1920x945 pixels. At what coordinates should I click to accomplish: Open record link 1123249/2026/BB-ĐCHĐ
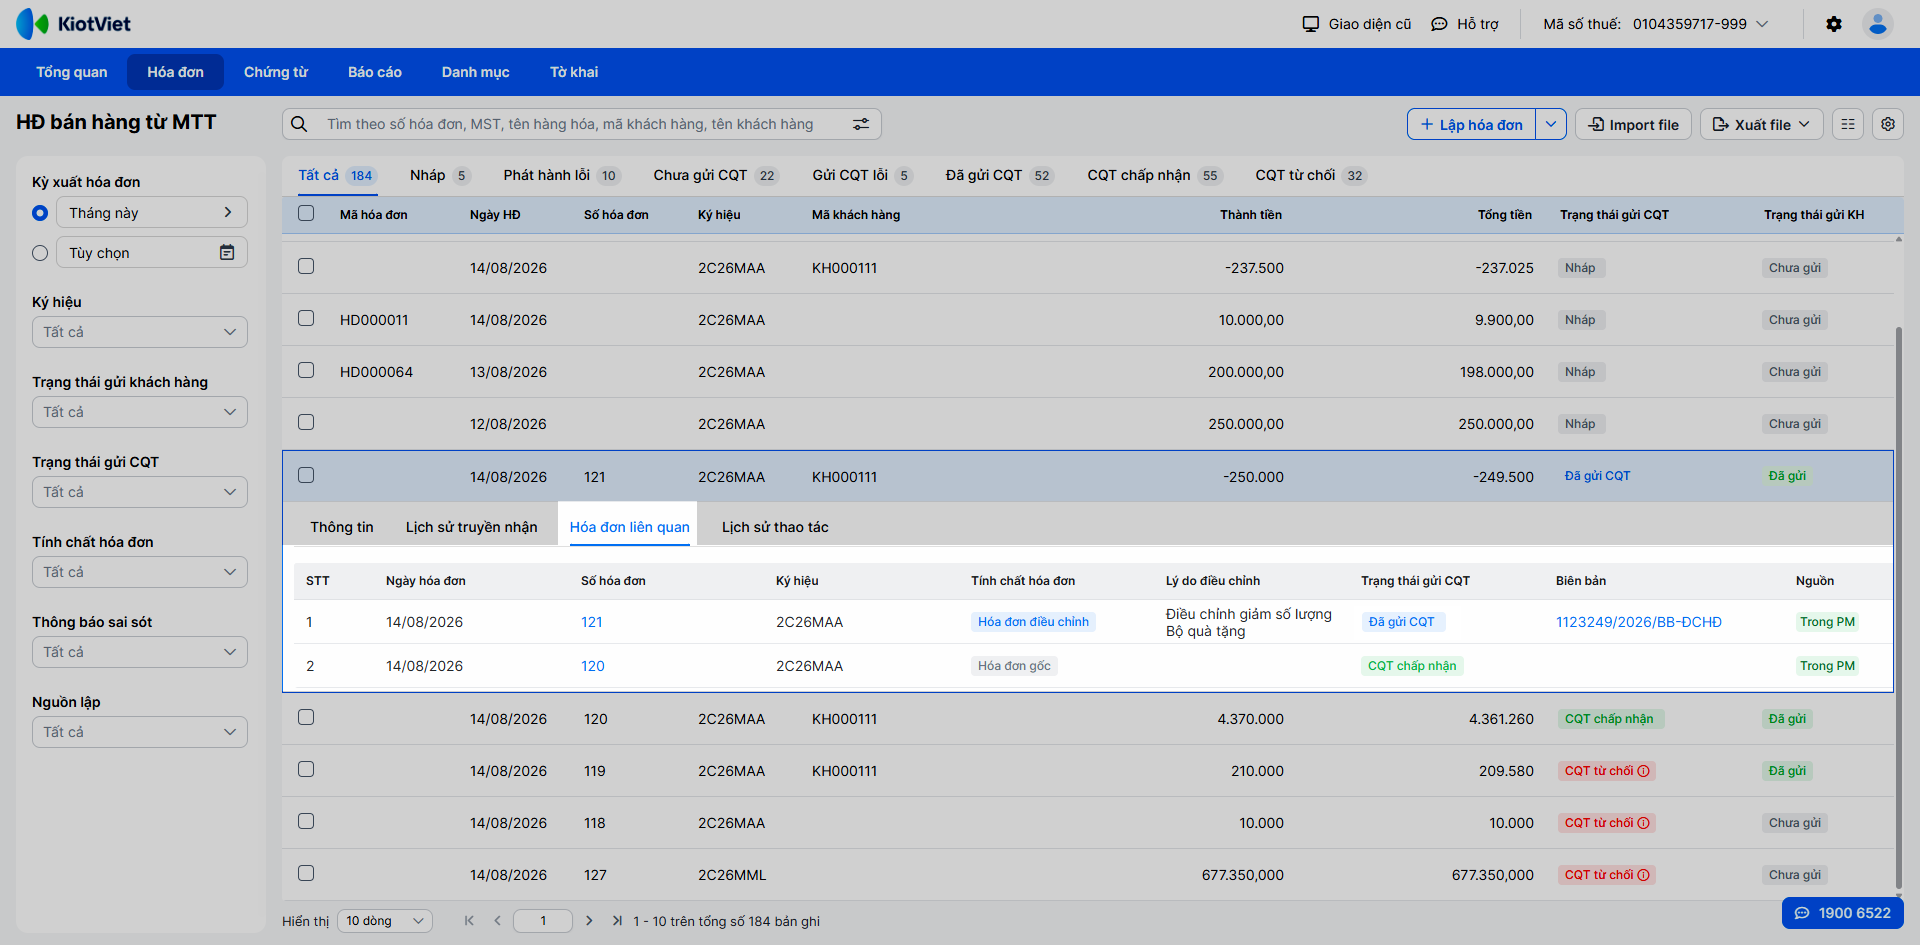pos(1639,622)
